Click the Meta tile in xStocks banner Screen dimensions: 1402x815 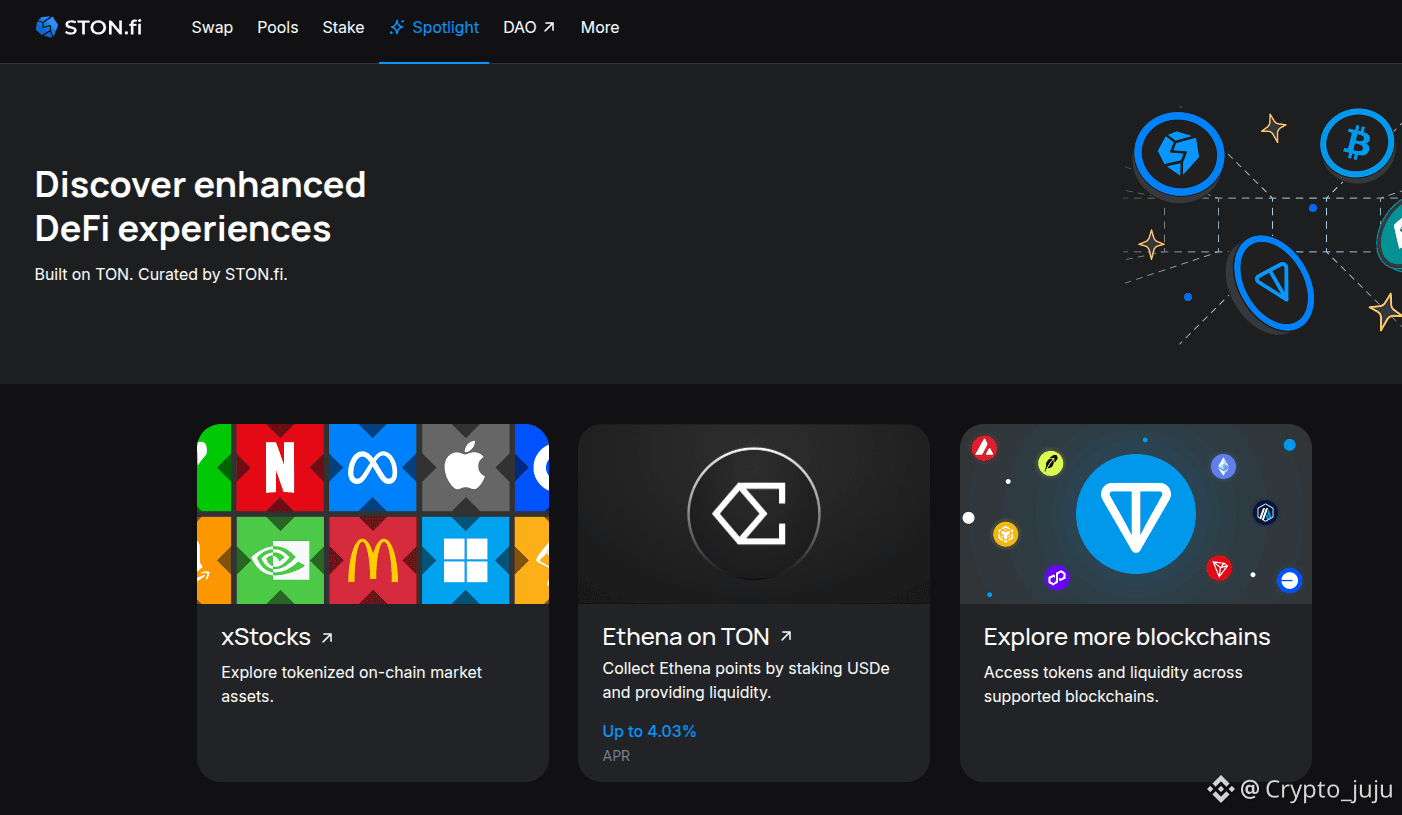pyautogui.click(x=372, y=468)
